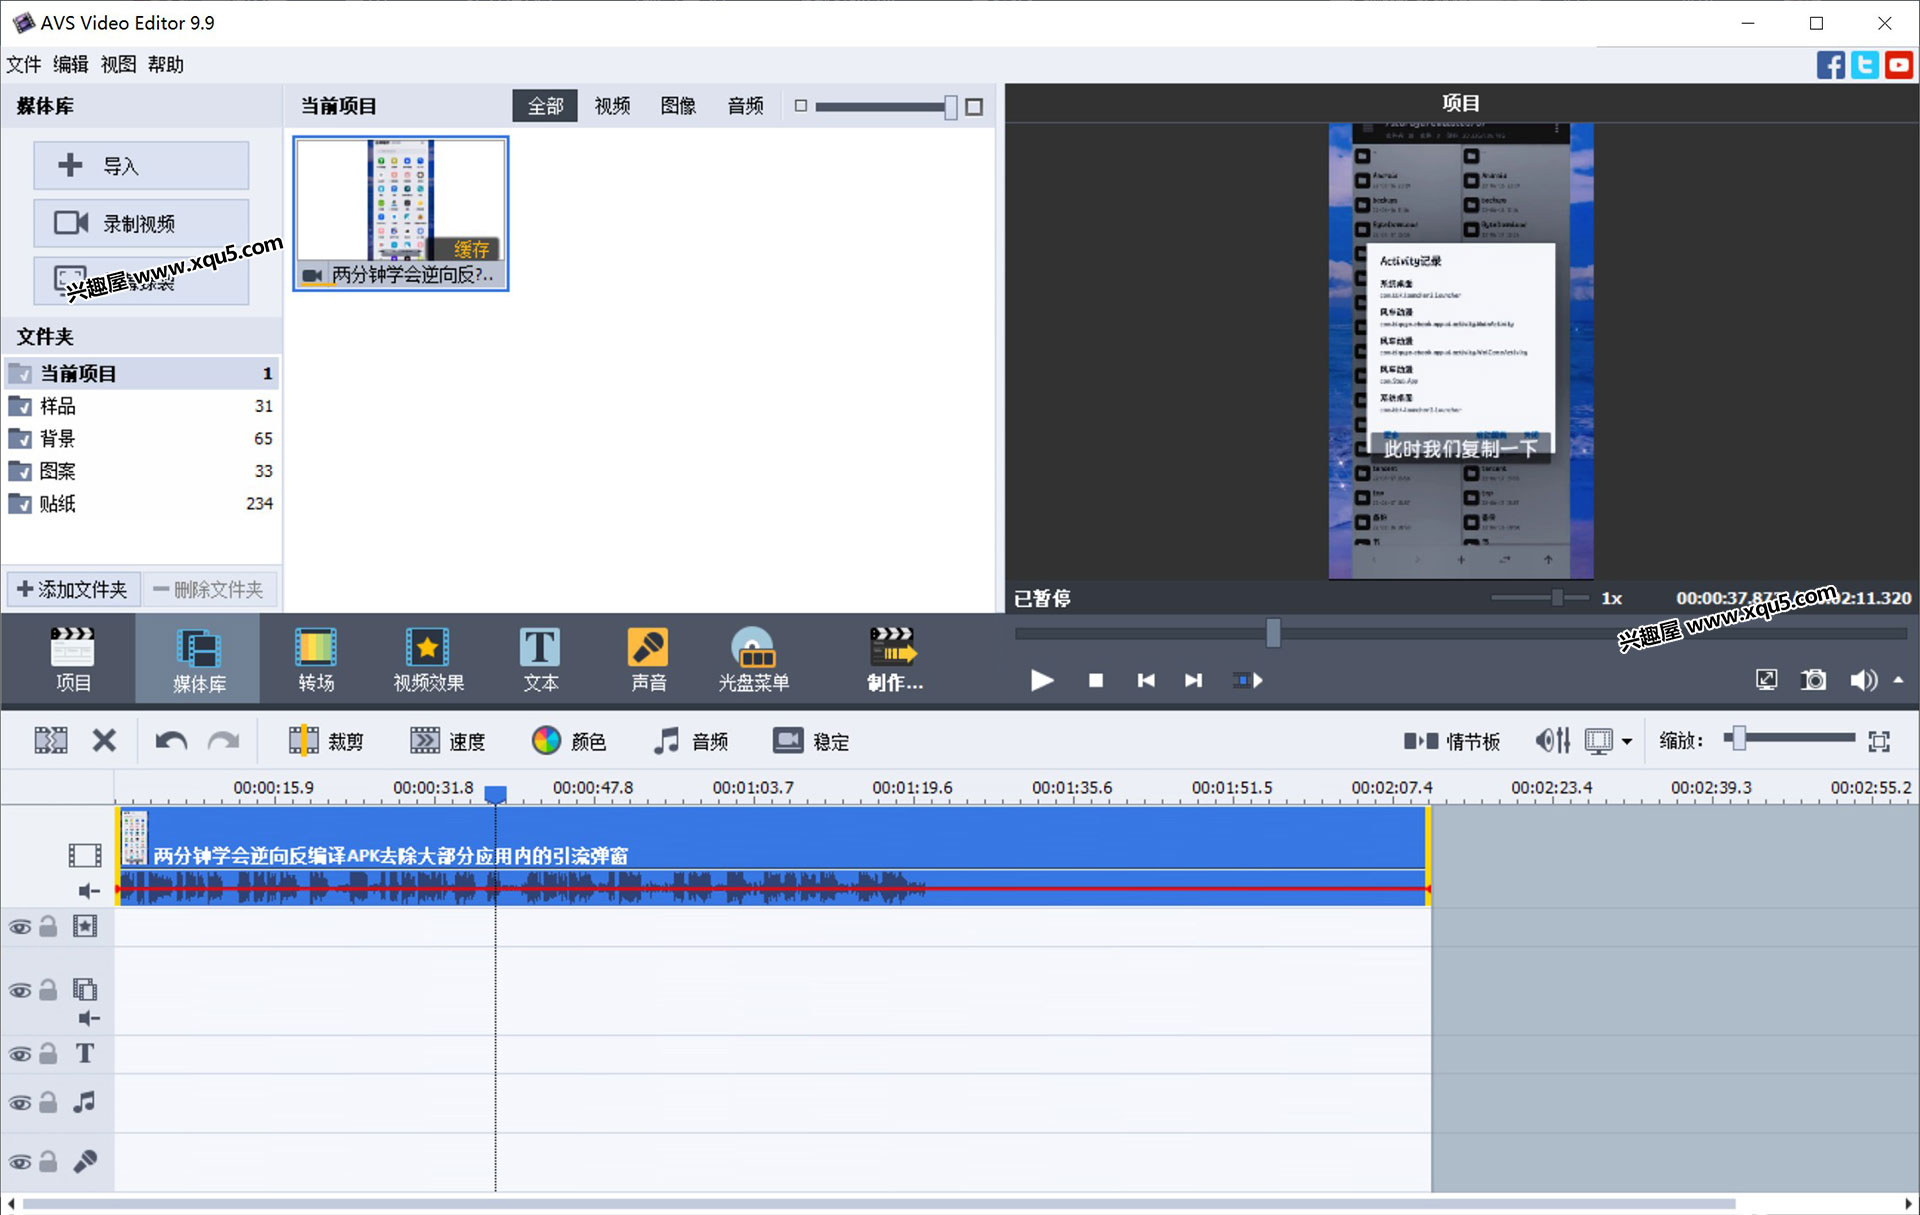Toggle visibility of the text track
The height and width of the screenshot is (1215, 1920).
click(20, 1054)
